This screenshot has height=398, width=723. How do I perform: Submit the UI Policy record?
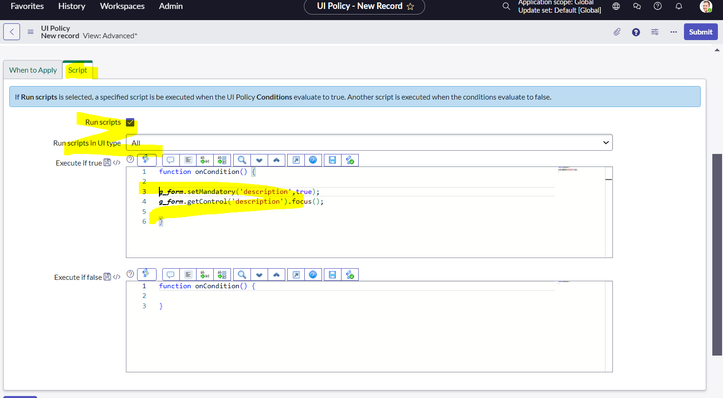(x=700, y=32)
